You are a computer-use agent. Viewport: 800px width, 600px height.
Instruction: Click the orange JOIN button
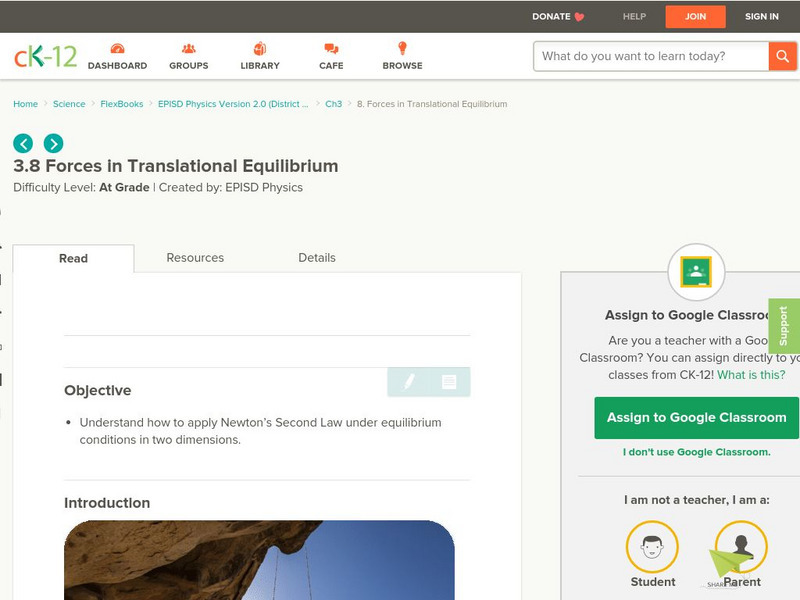tap(695, 17)
